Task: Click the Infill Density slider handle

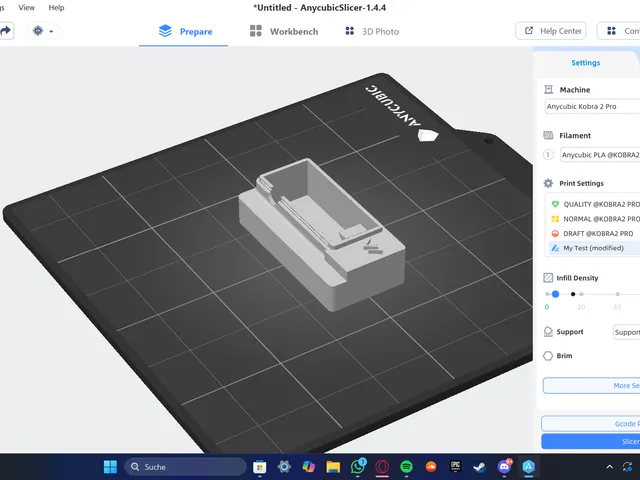Action: pyautogui.click(x=555, y=294)
